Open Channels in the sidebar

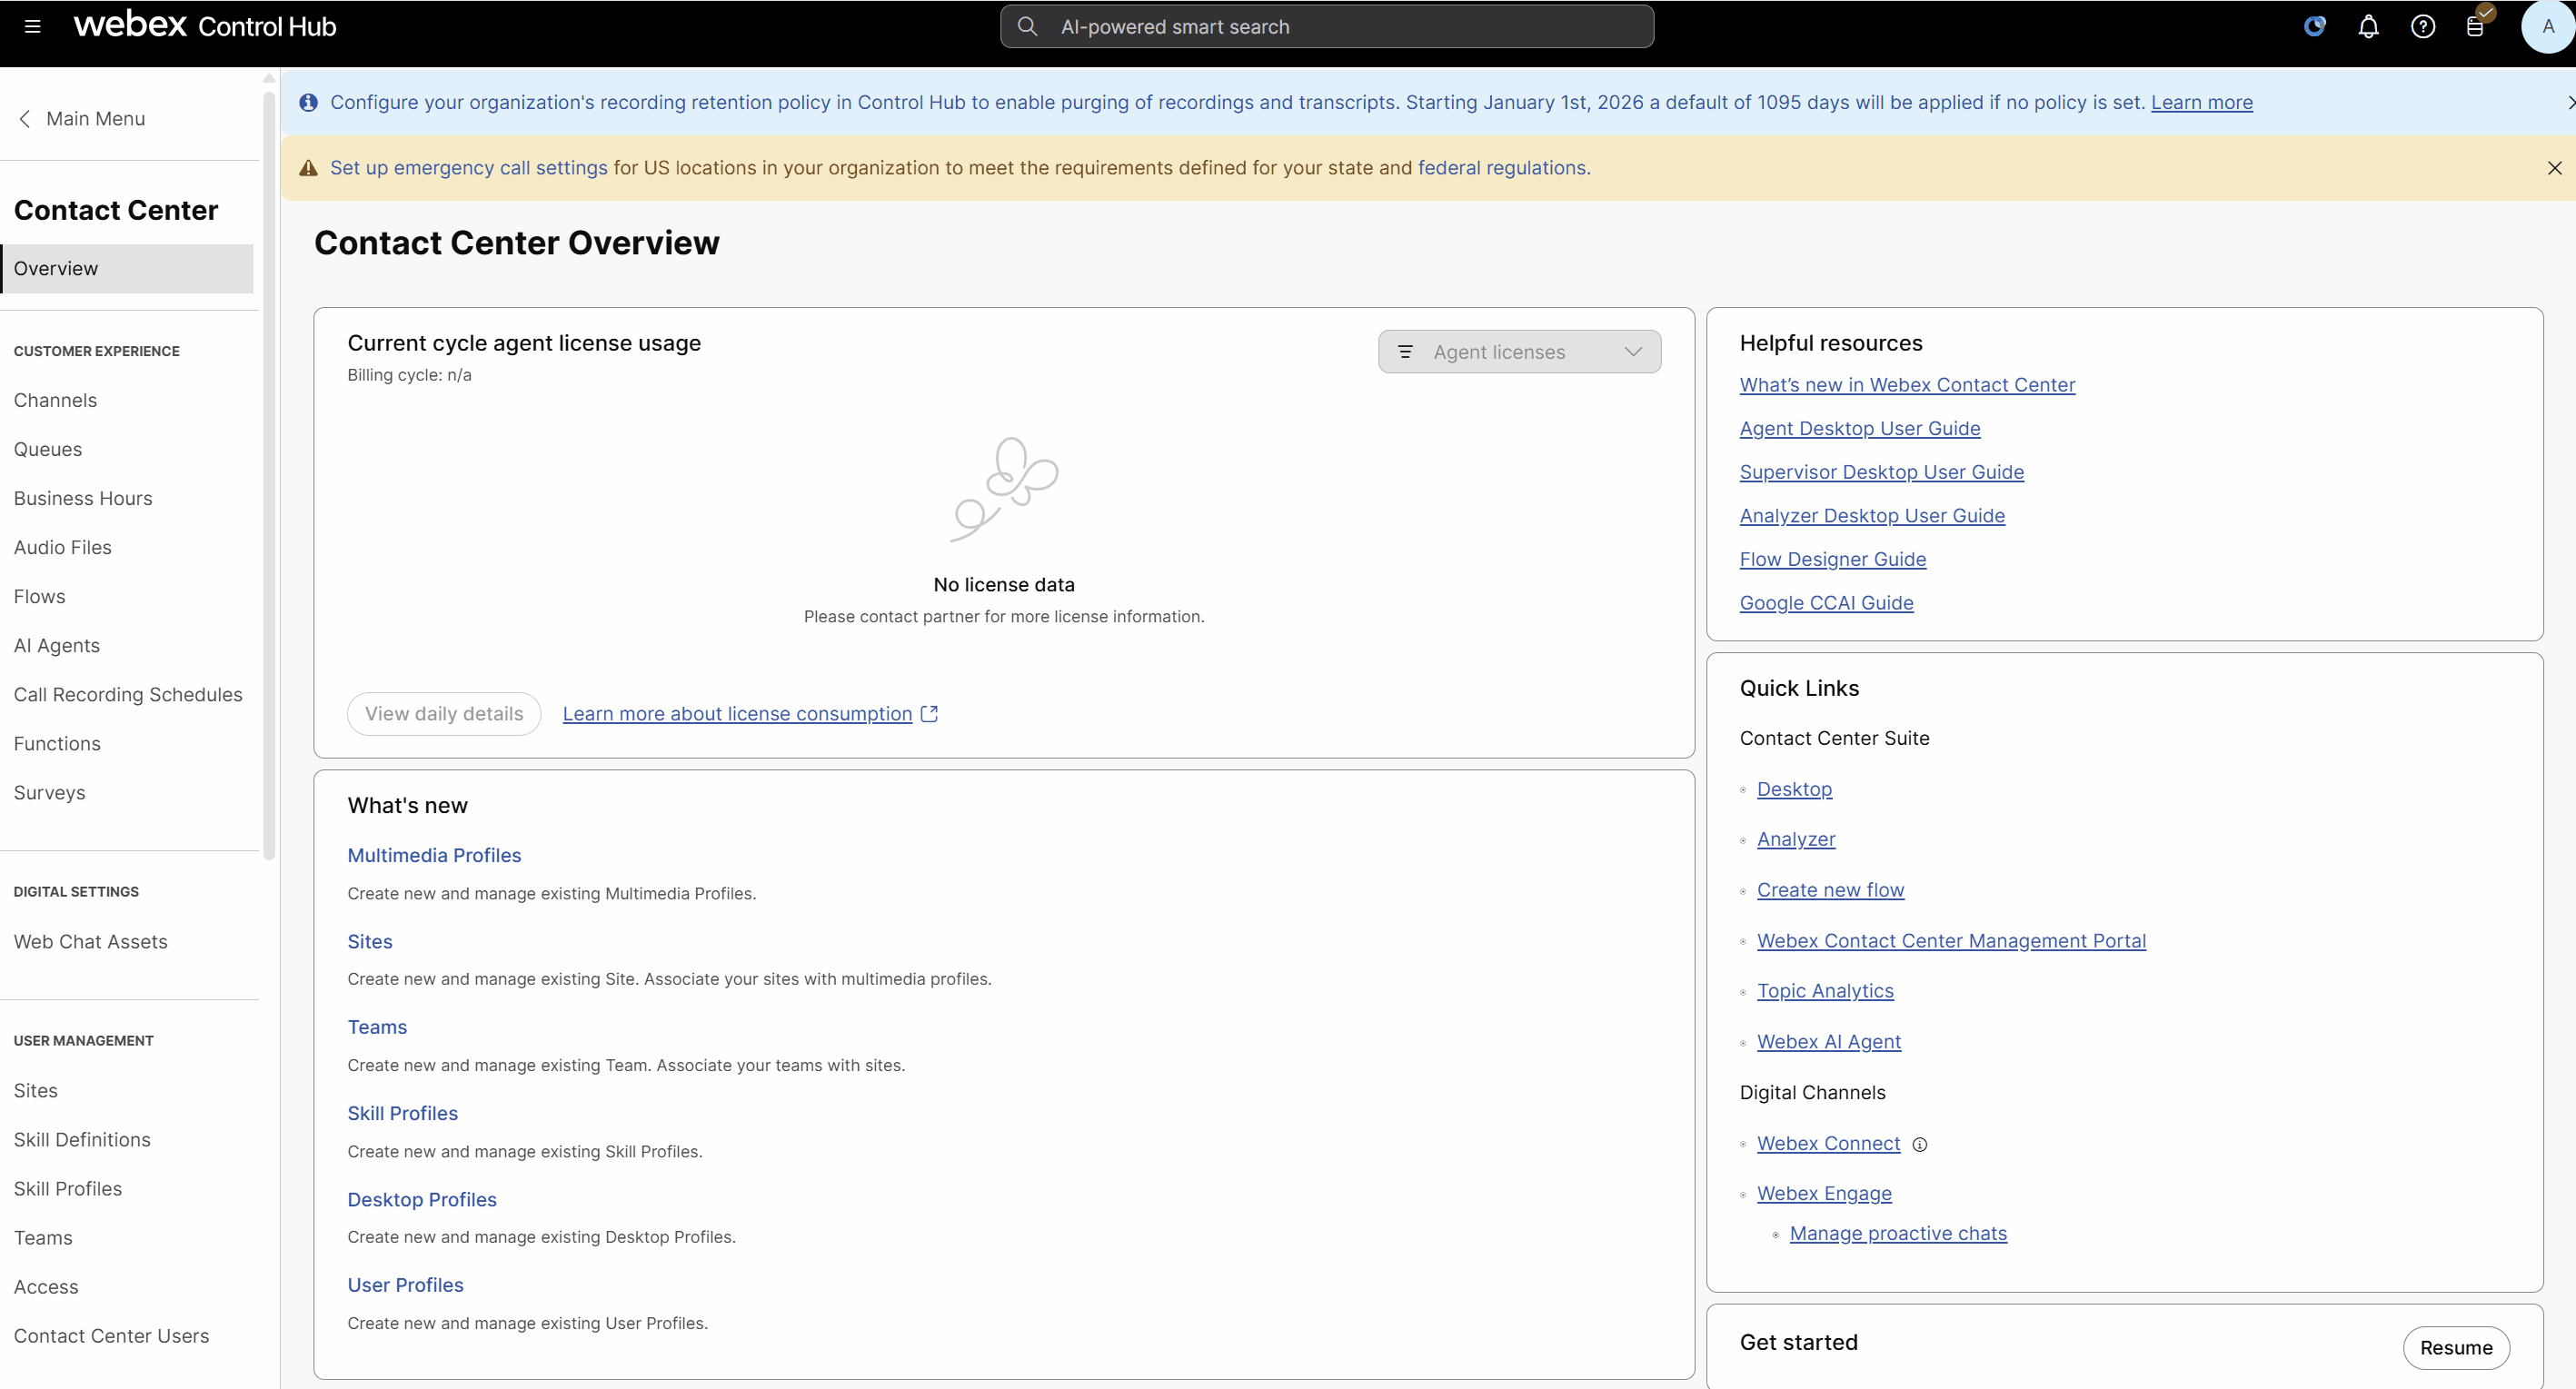56,400
